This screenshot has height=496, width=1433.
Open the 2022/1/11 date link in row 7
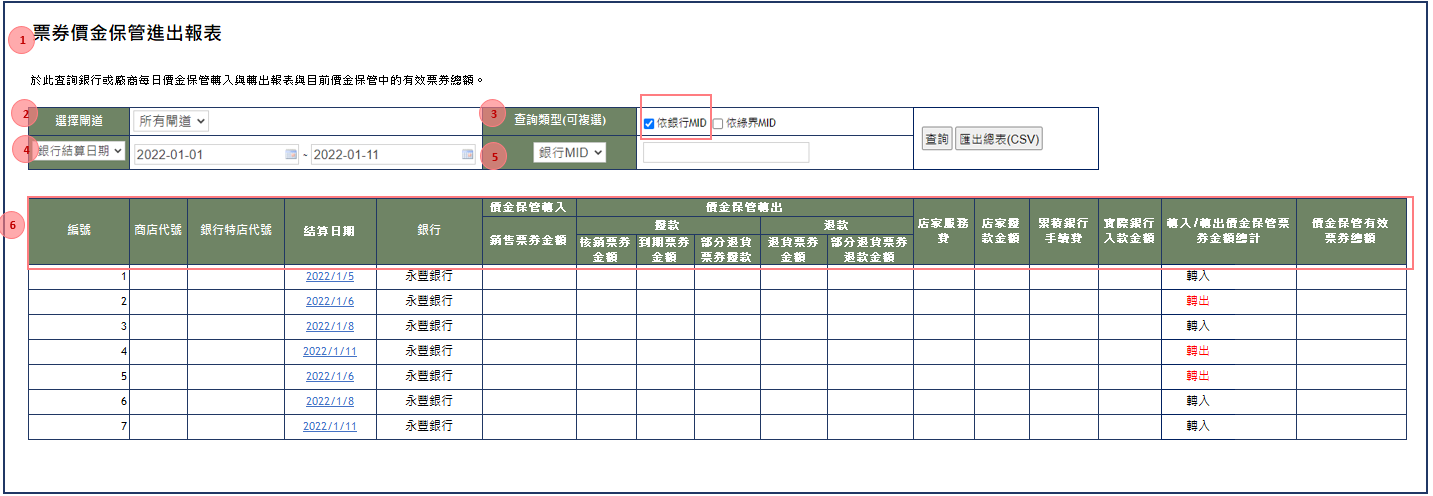[x=330, y=426]
